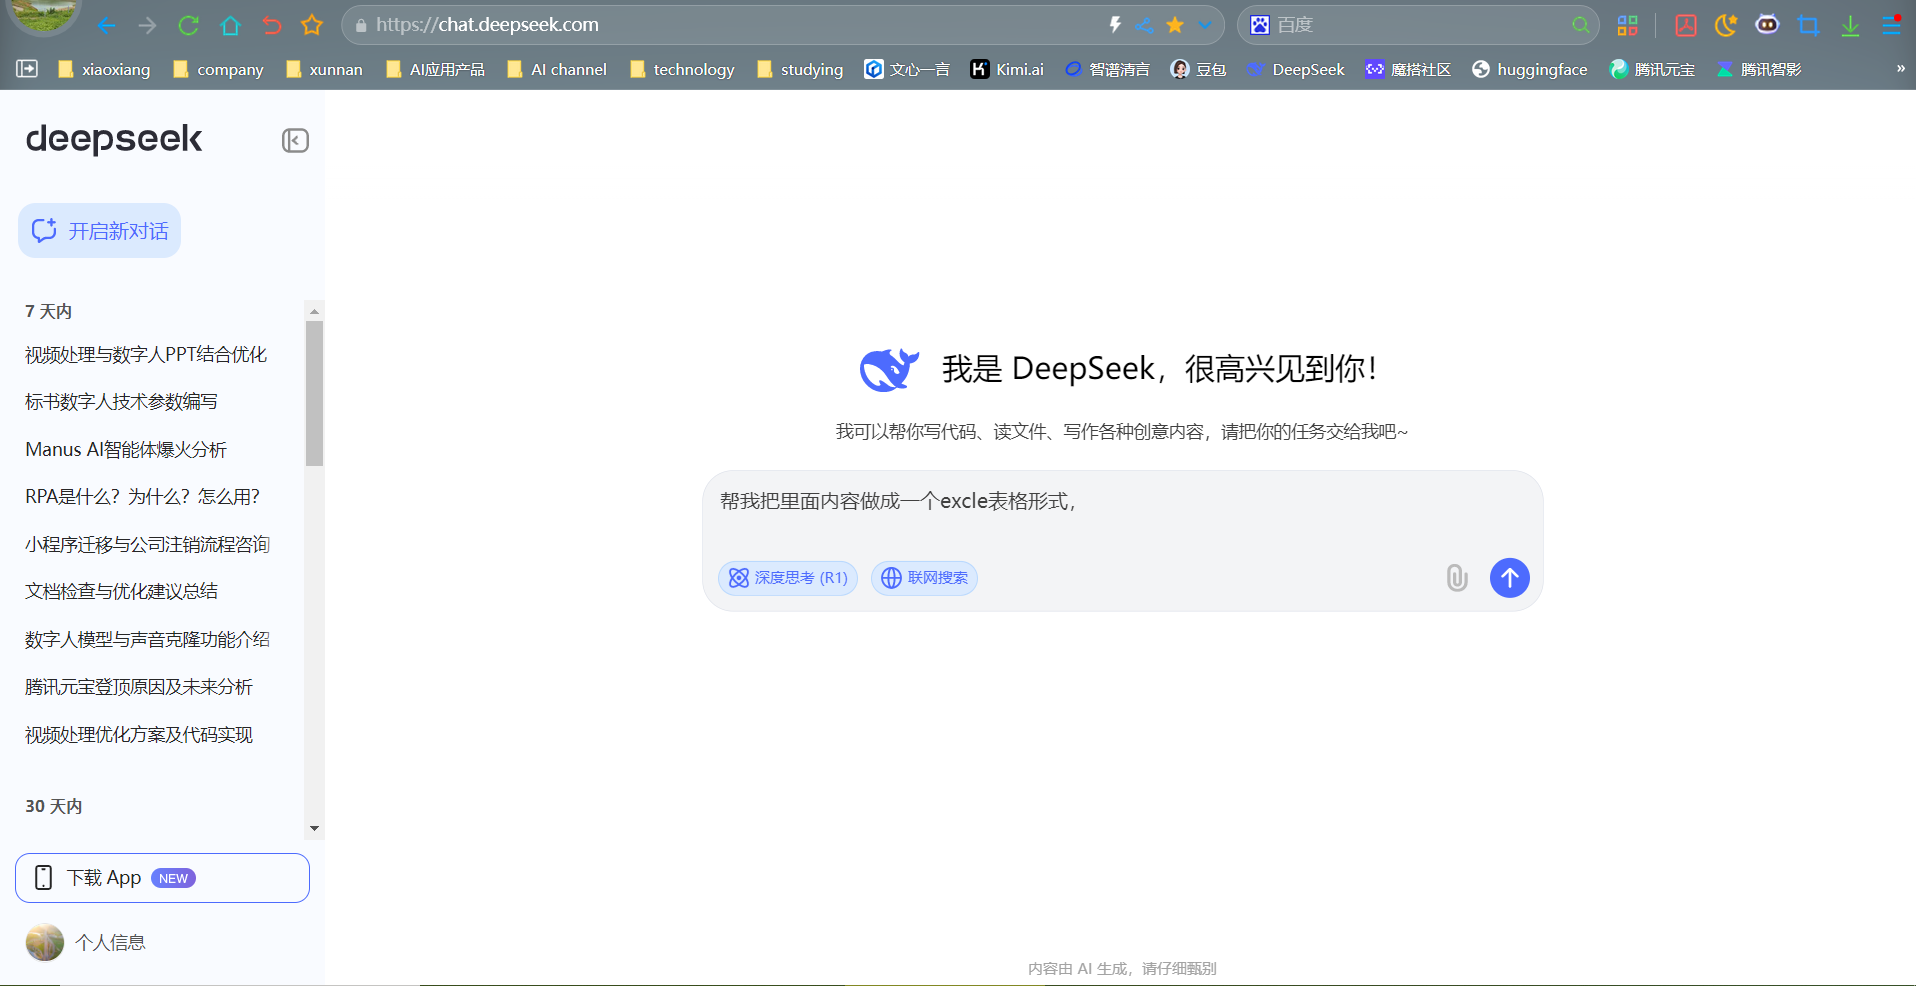1916x986 pixels.
Task: Open chat 数字人模型与声音克隆功能介绍
Action: 148,639
